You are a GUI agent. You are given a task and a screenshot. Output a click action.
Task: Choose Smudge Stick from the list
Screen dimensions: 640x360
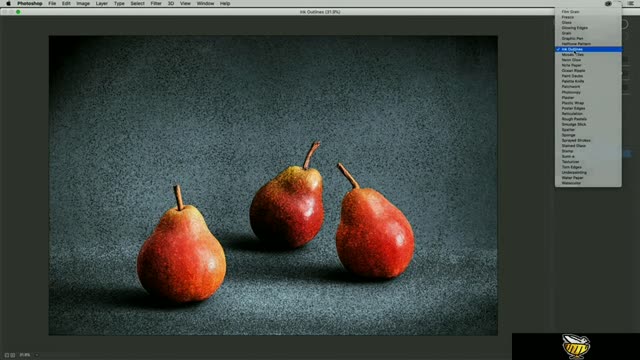click(x=588, y=124)
